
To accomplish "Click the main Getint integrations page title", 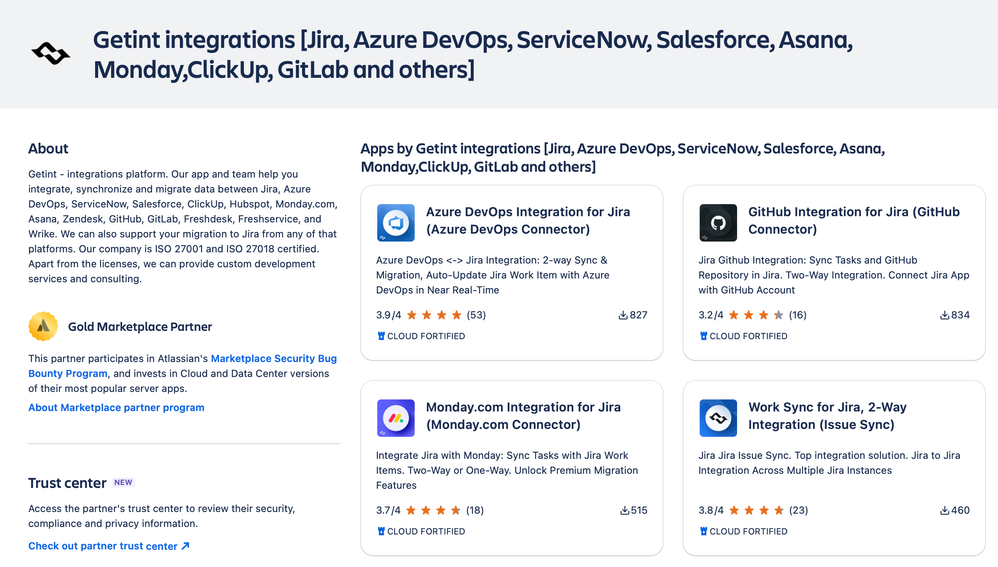I will pos(473,55).
